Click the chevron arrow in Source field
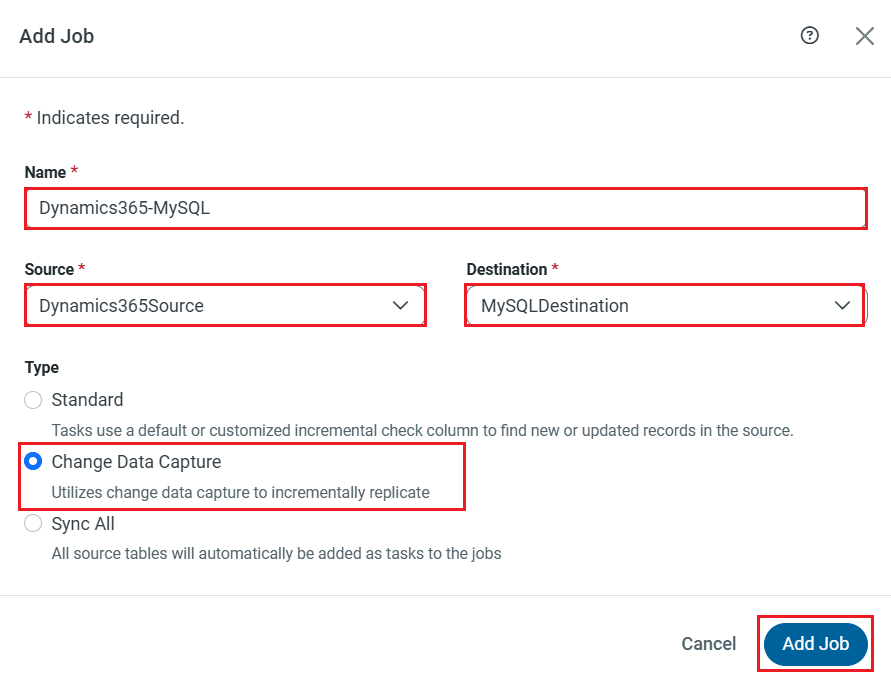This screenshot has width=891, height=687. (x=401, y=305)
